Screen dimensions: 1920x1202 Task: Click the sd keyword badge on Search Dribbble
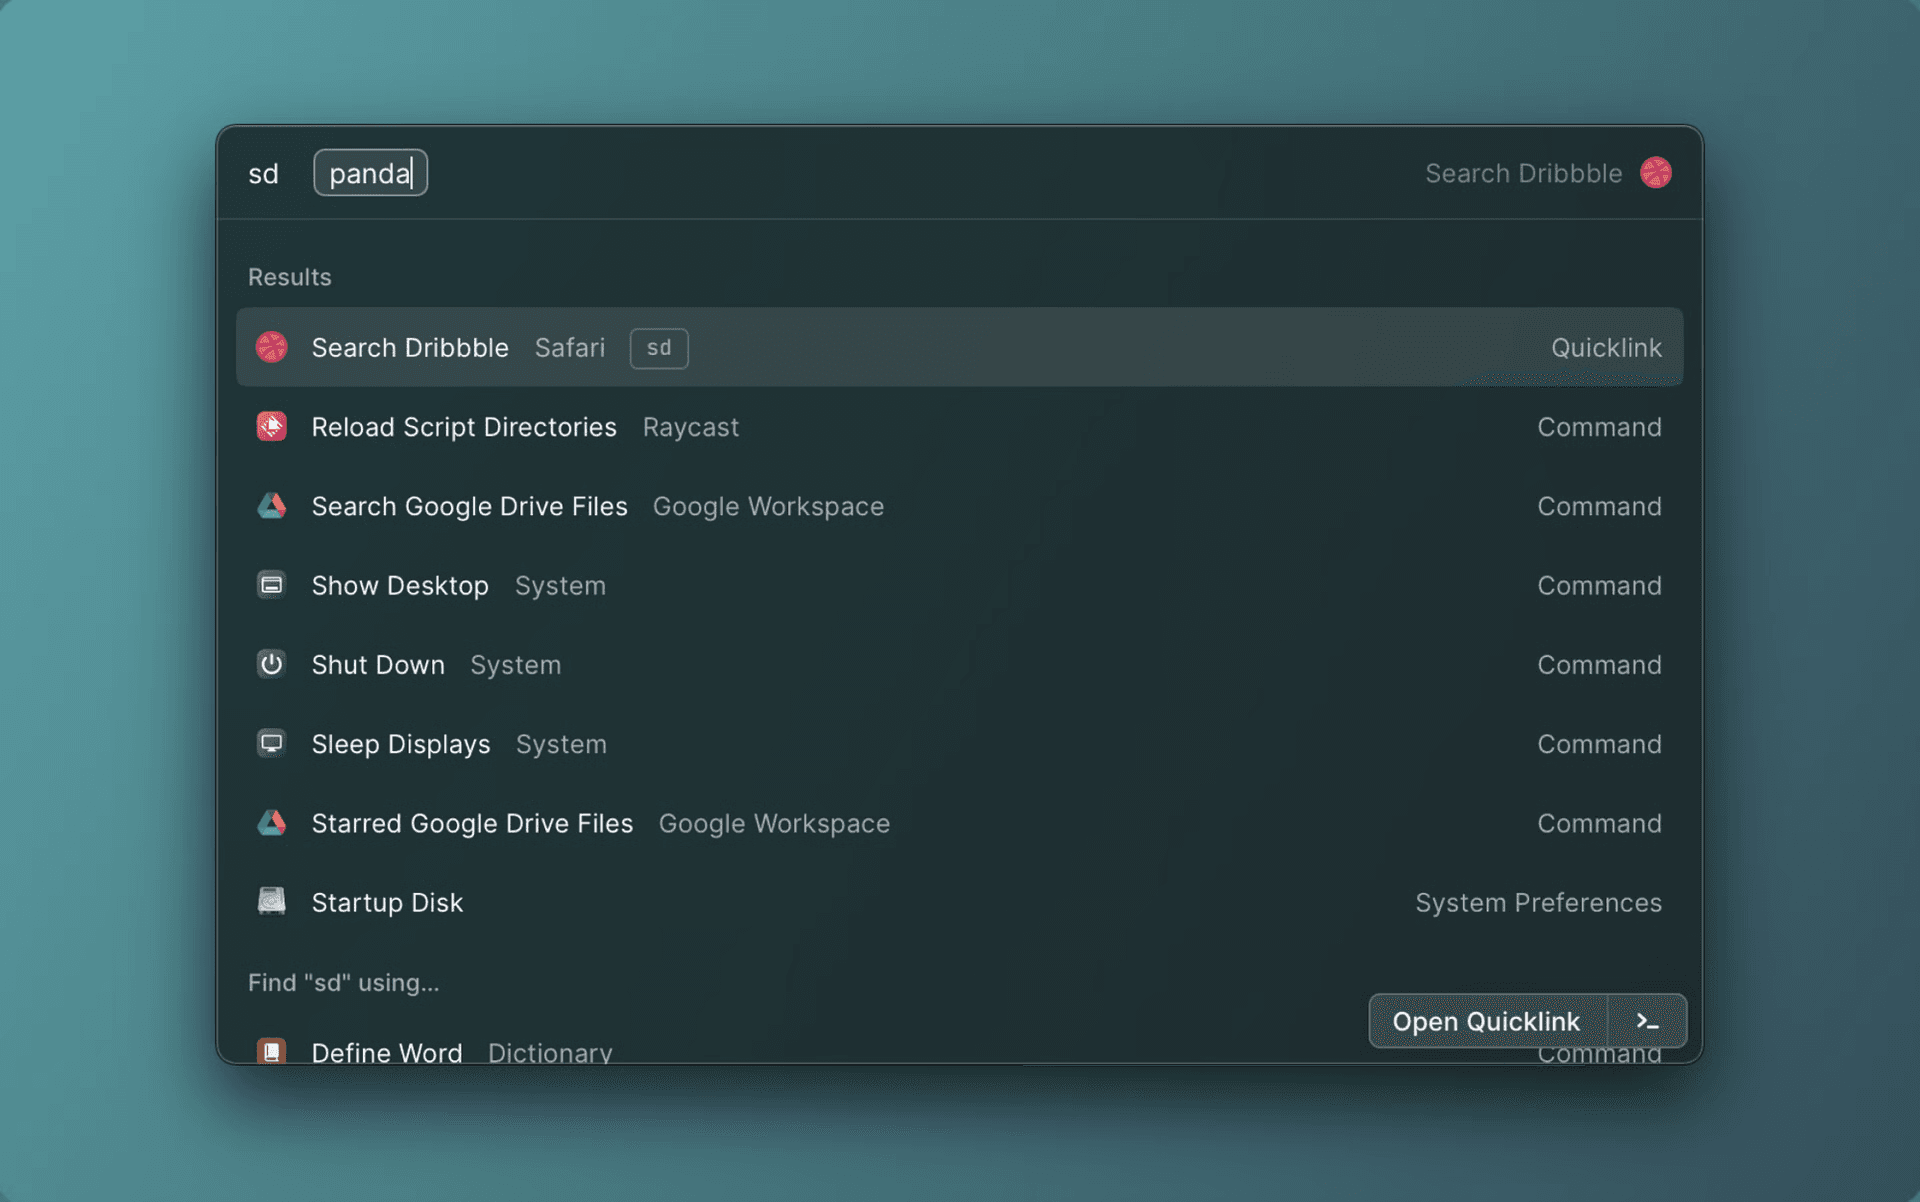click(x=658, y=348)
